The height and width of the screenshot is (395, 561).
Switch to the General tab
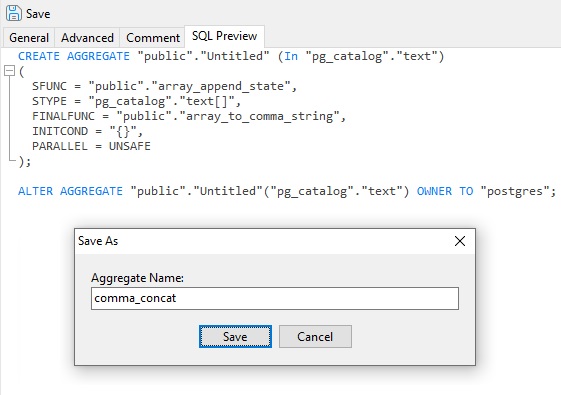click(x=29, y=38)
